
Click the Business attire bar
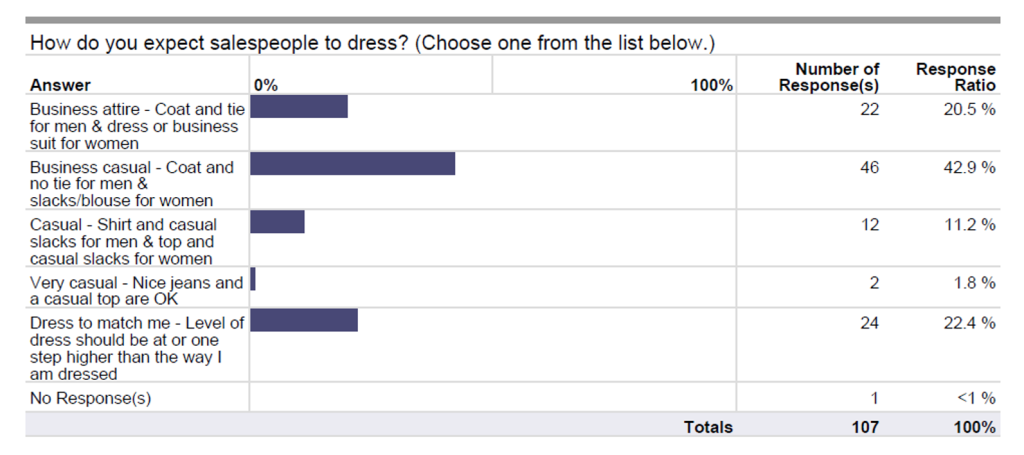[299, 106]
